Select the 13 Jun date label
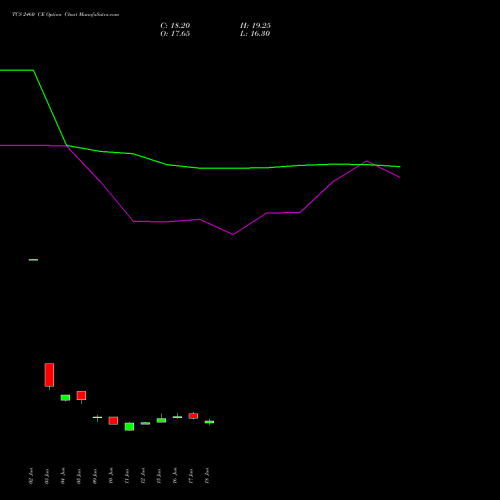This screenshot has width=500, height=500. point(159,476)
